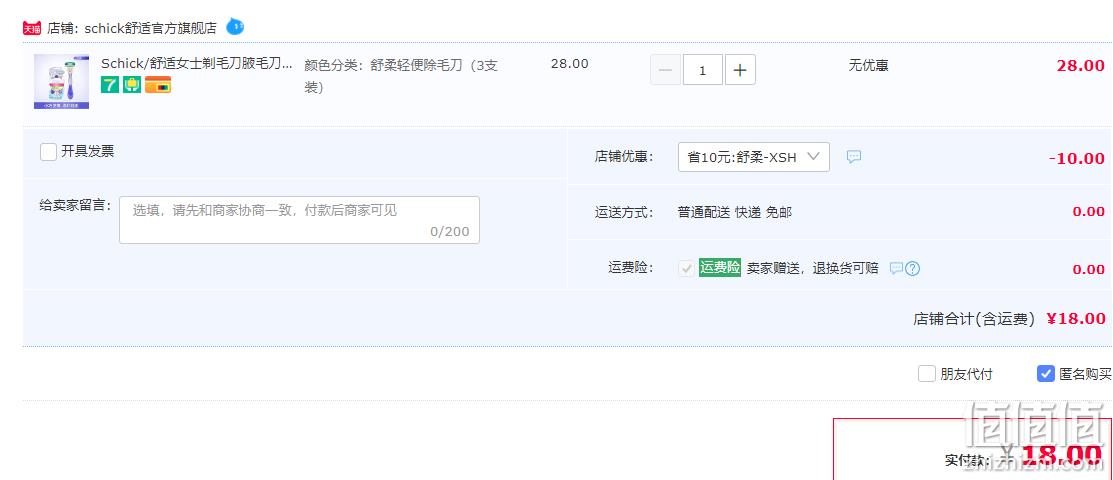Click the green 7-day return badge

coord(110,85)
